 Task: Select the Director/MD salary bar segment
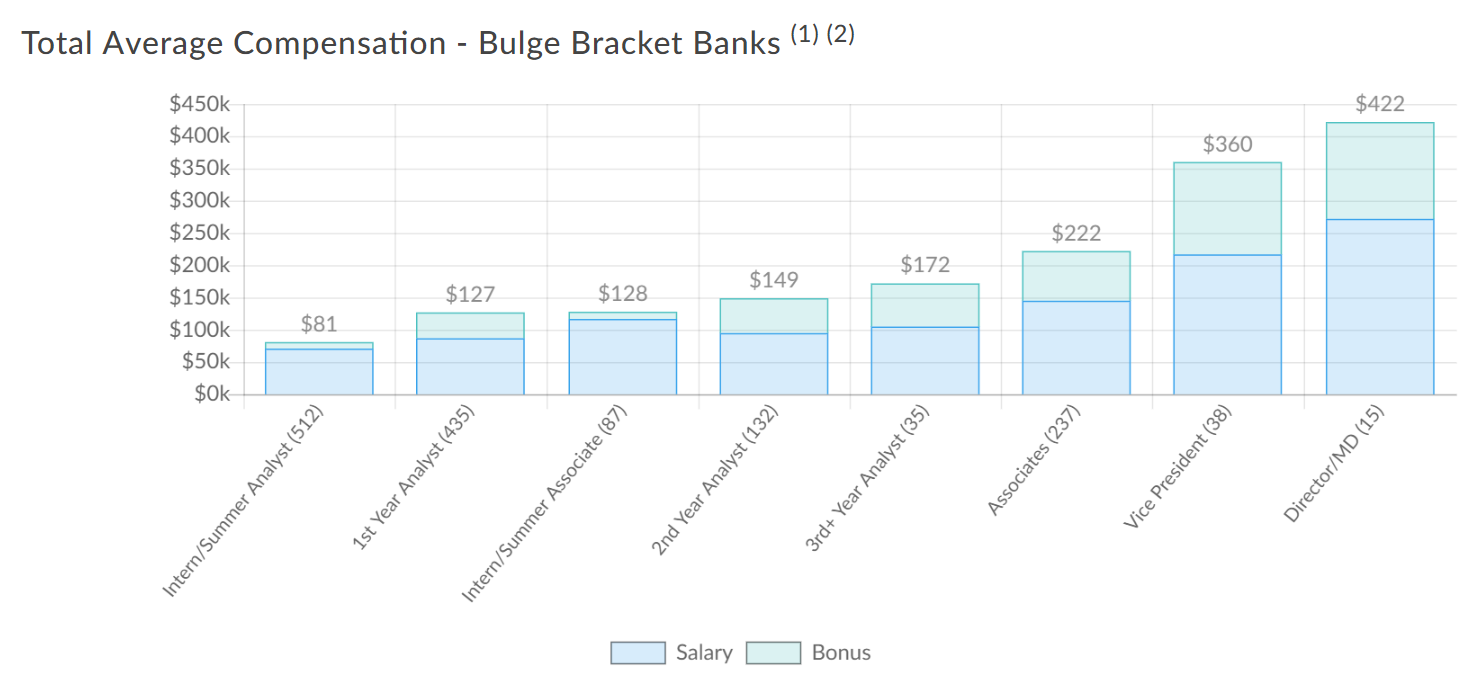(1380, 306)
